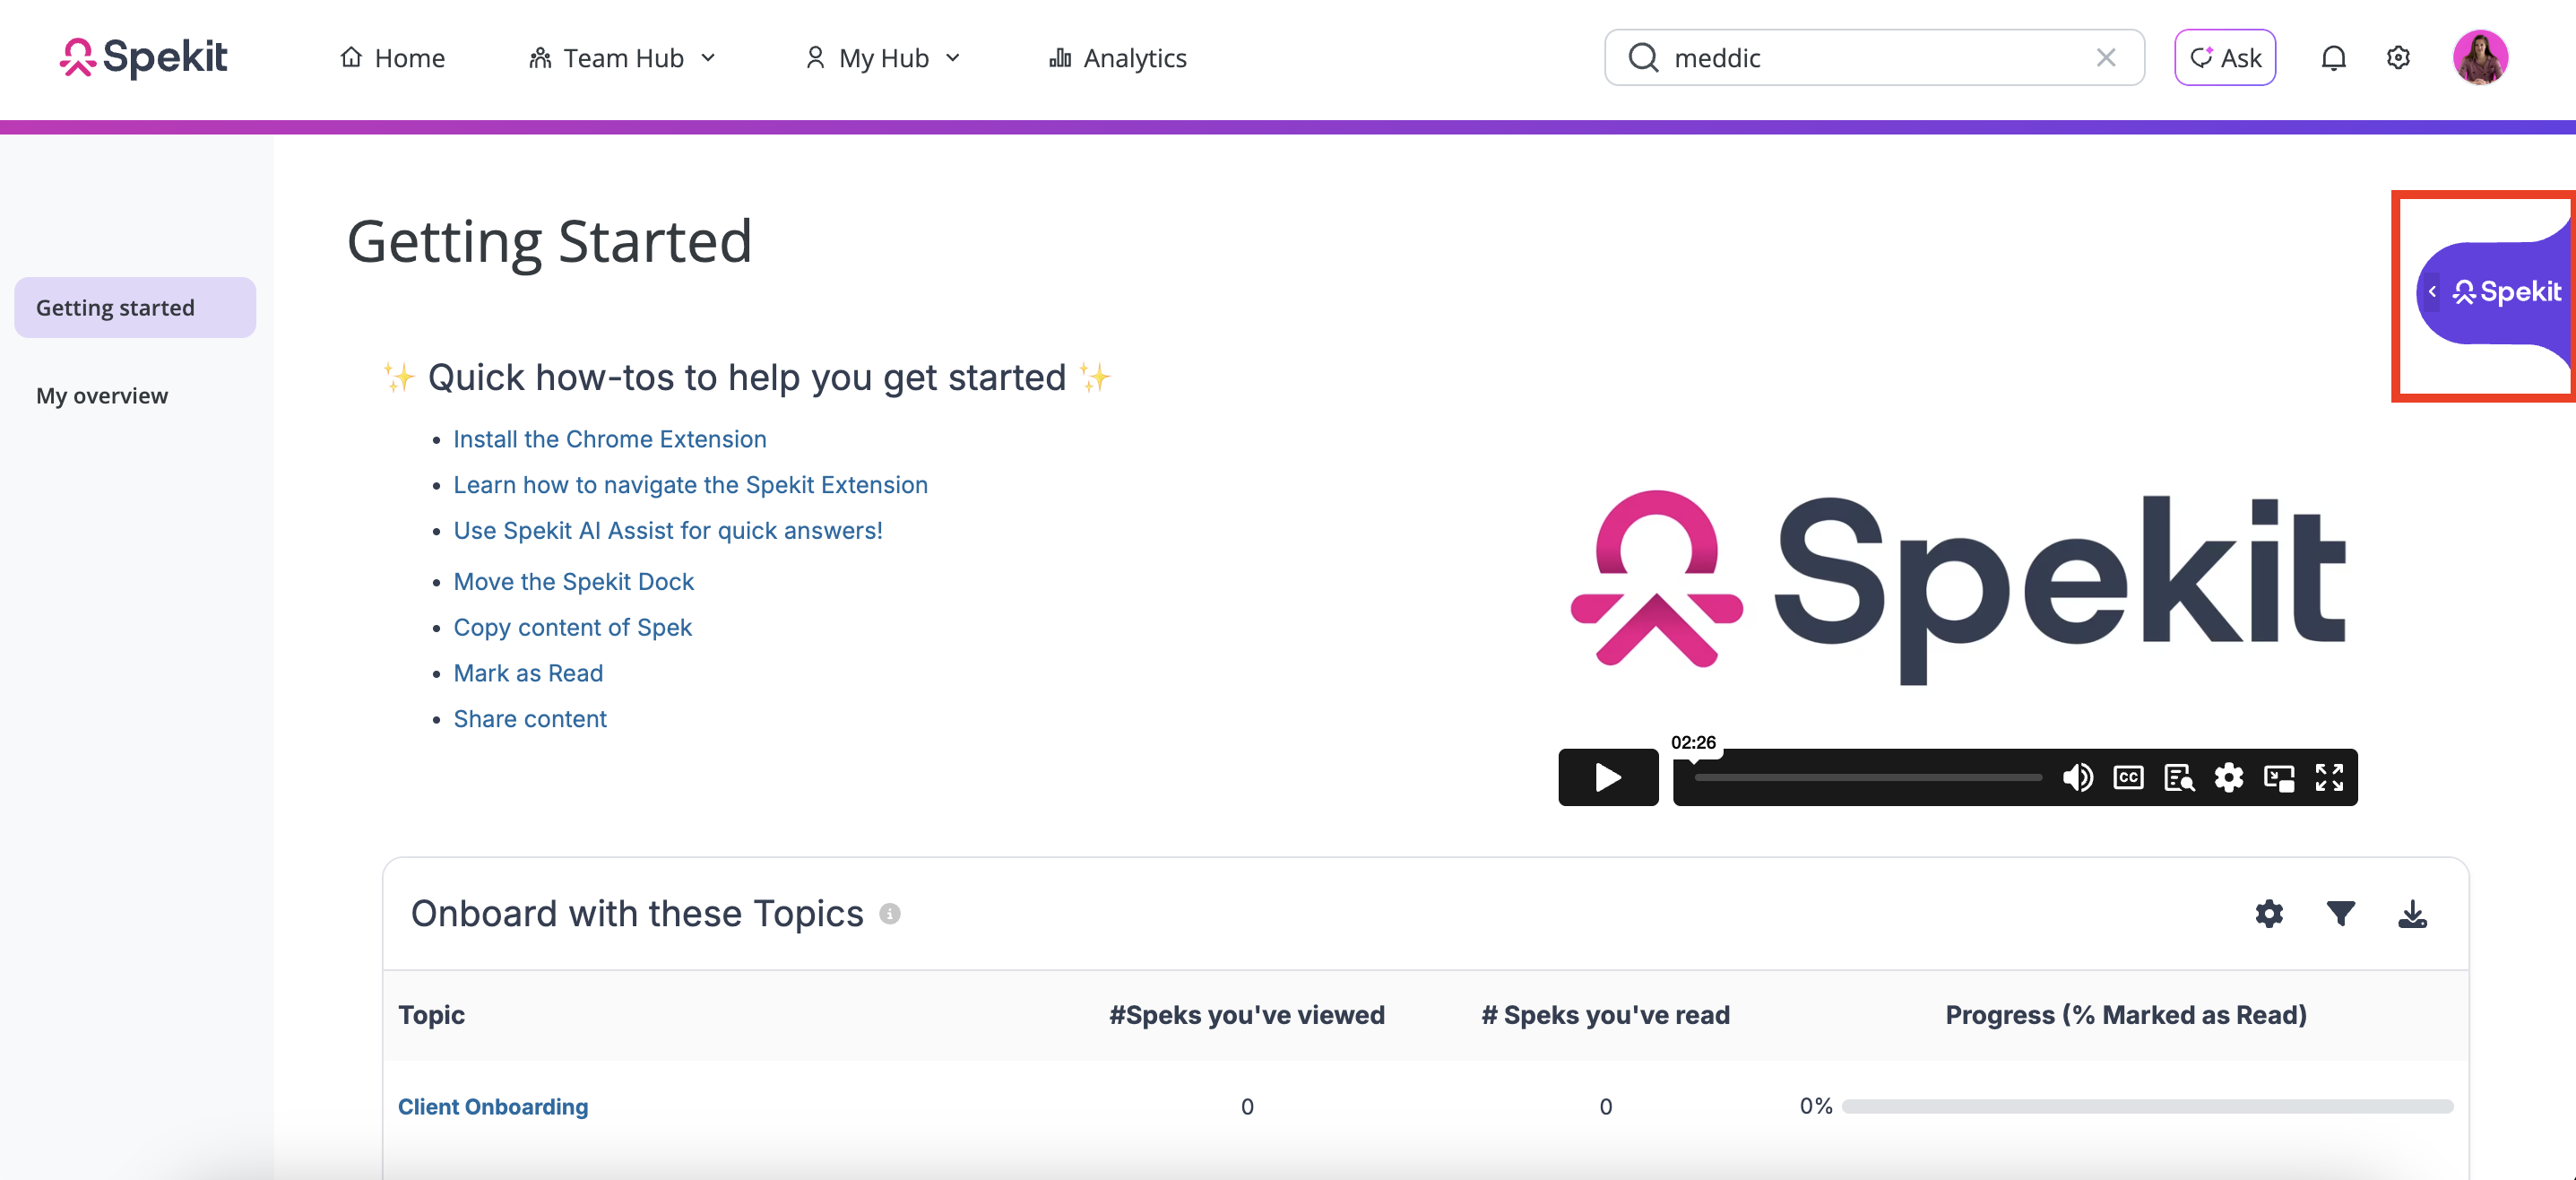Image resolution: width=2576 pixels, height=1180 pixels.
Task: Sort by # Speks you've read column
Action: (1605, 1014)
